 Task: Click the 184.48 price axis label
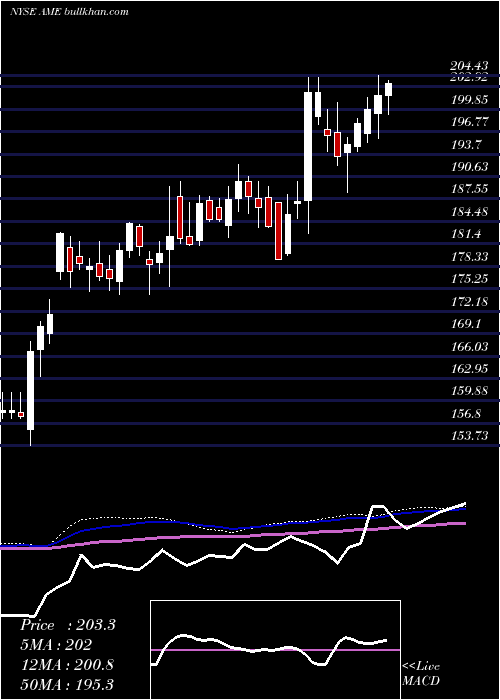pos(469,212)
